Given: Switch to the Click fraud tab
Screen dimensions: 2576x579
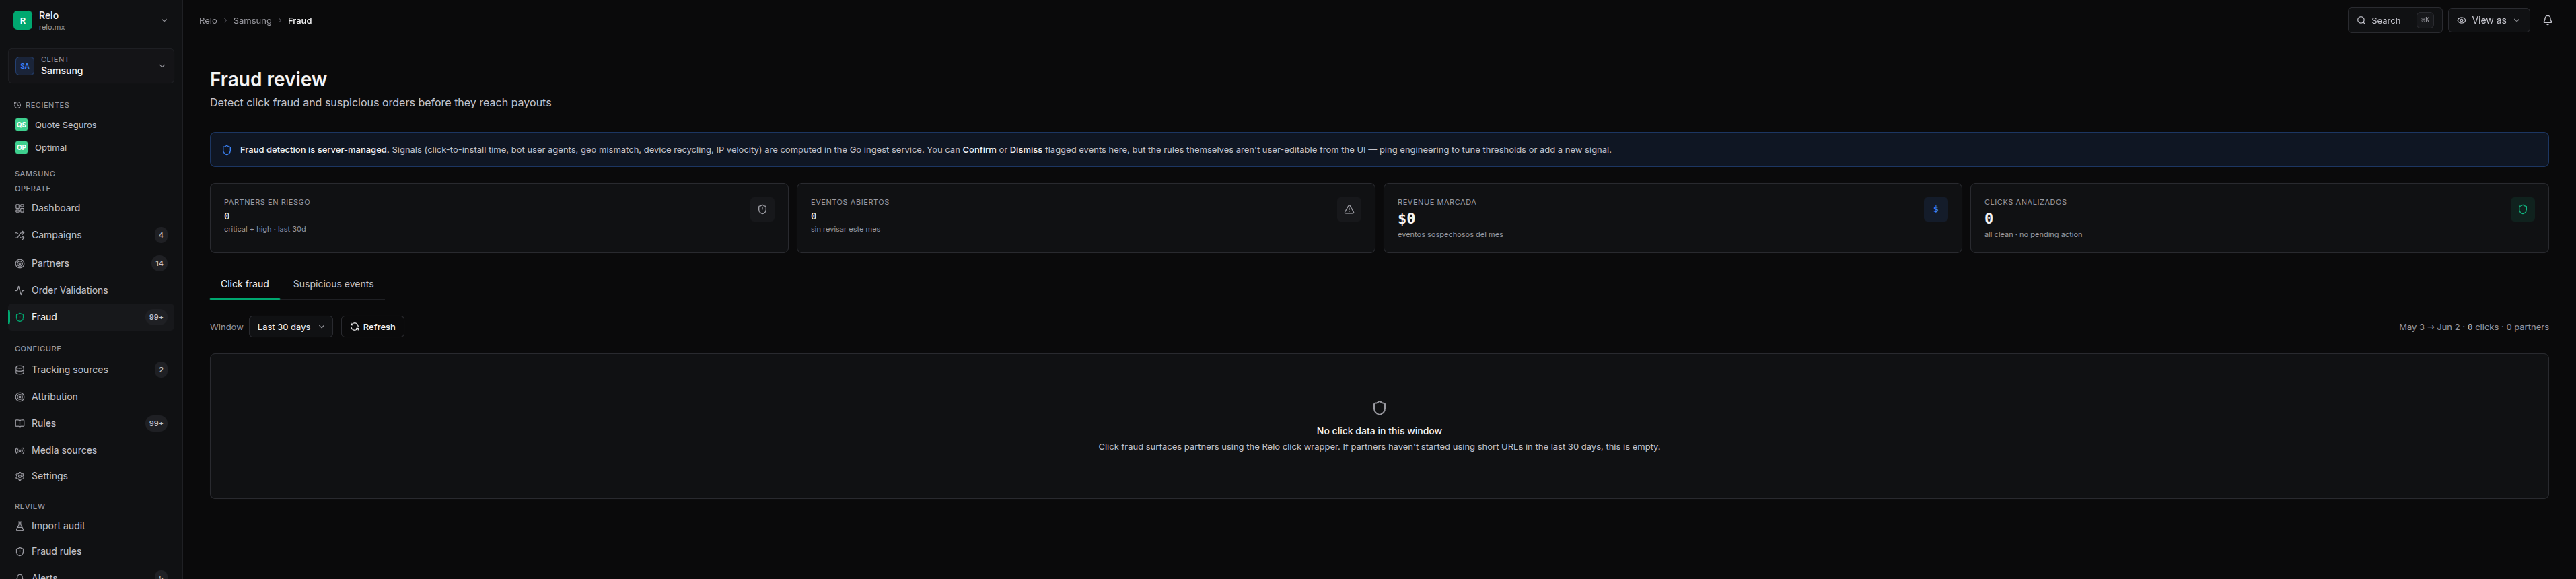Looking at the screenshot, I should (x=245, y=284).
